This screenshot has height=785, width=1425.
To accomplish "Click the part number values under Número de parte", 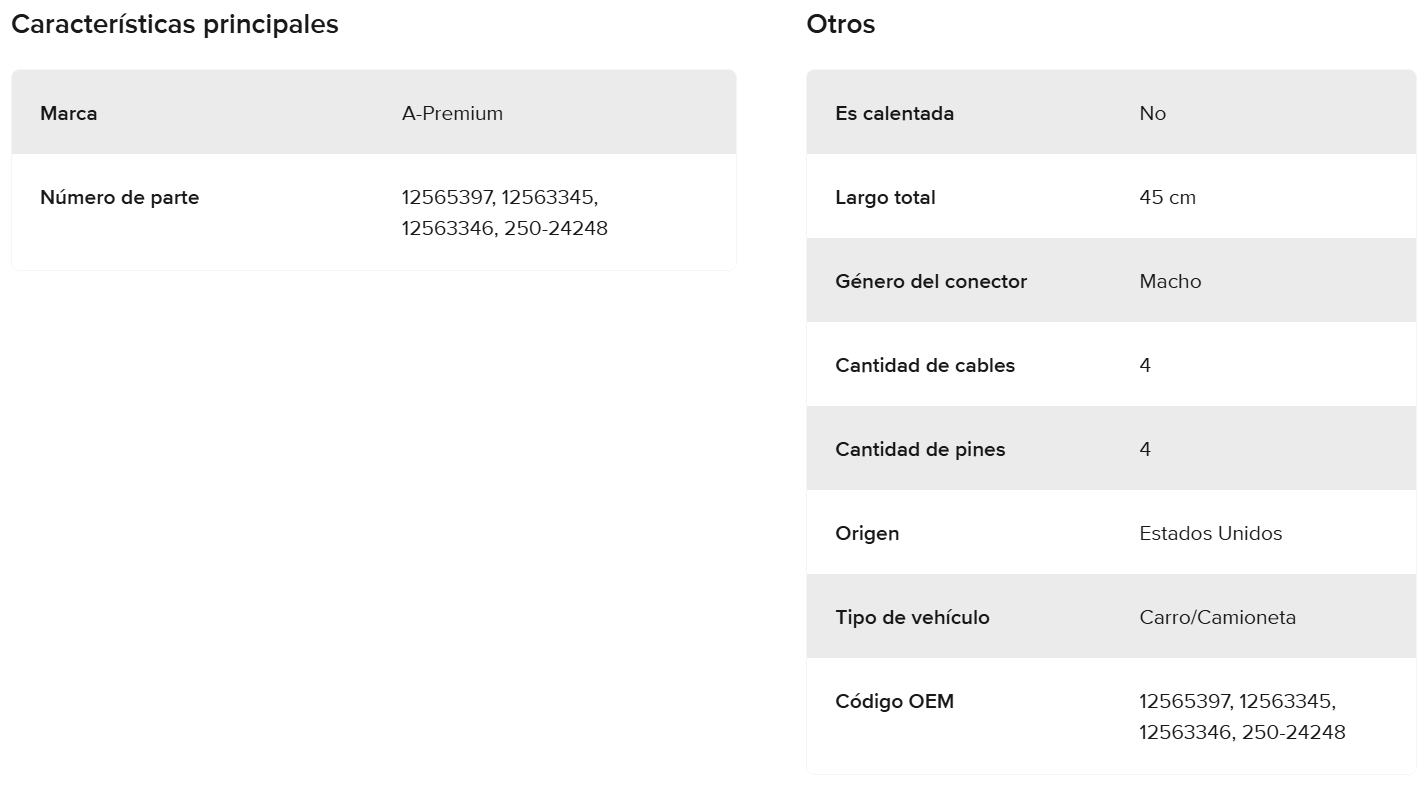I will pos(504,212).
